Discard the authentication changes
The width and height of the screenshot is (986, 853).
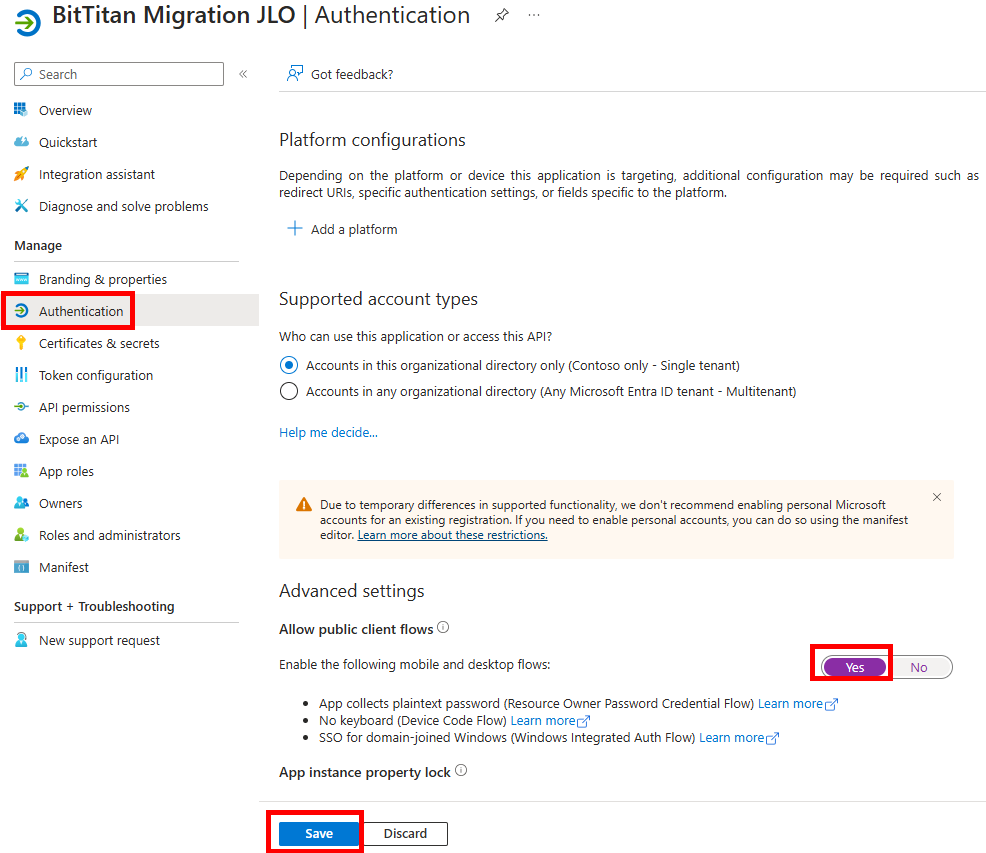405,833
